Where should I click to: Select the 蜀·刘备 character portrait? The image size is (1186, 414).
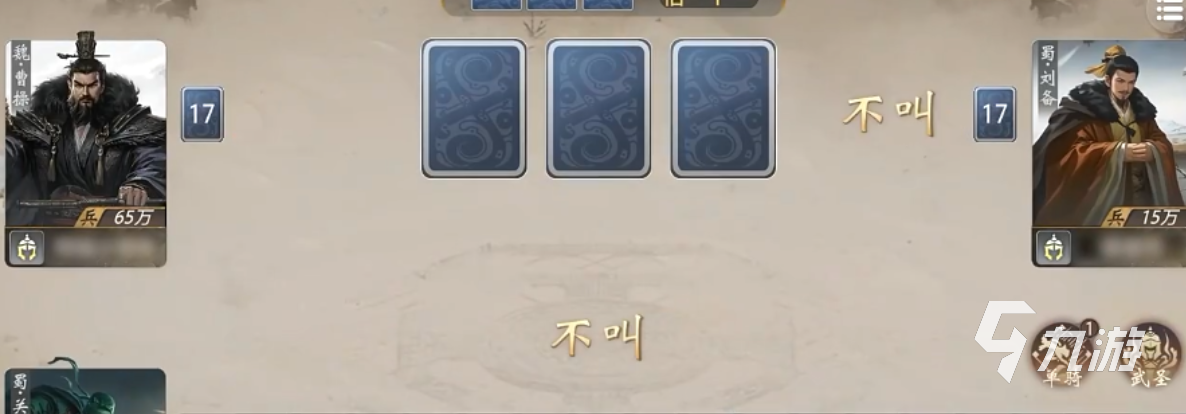pos(1109,133)
